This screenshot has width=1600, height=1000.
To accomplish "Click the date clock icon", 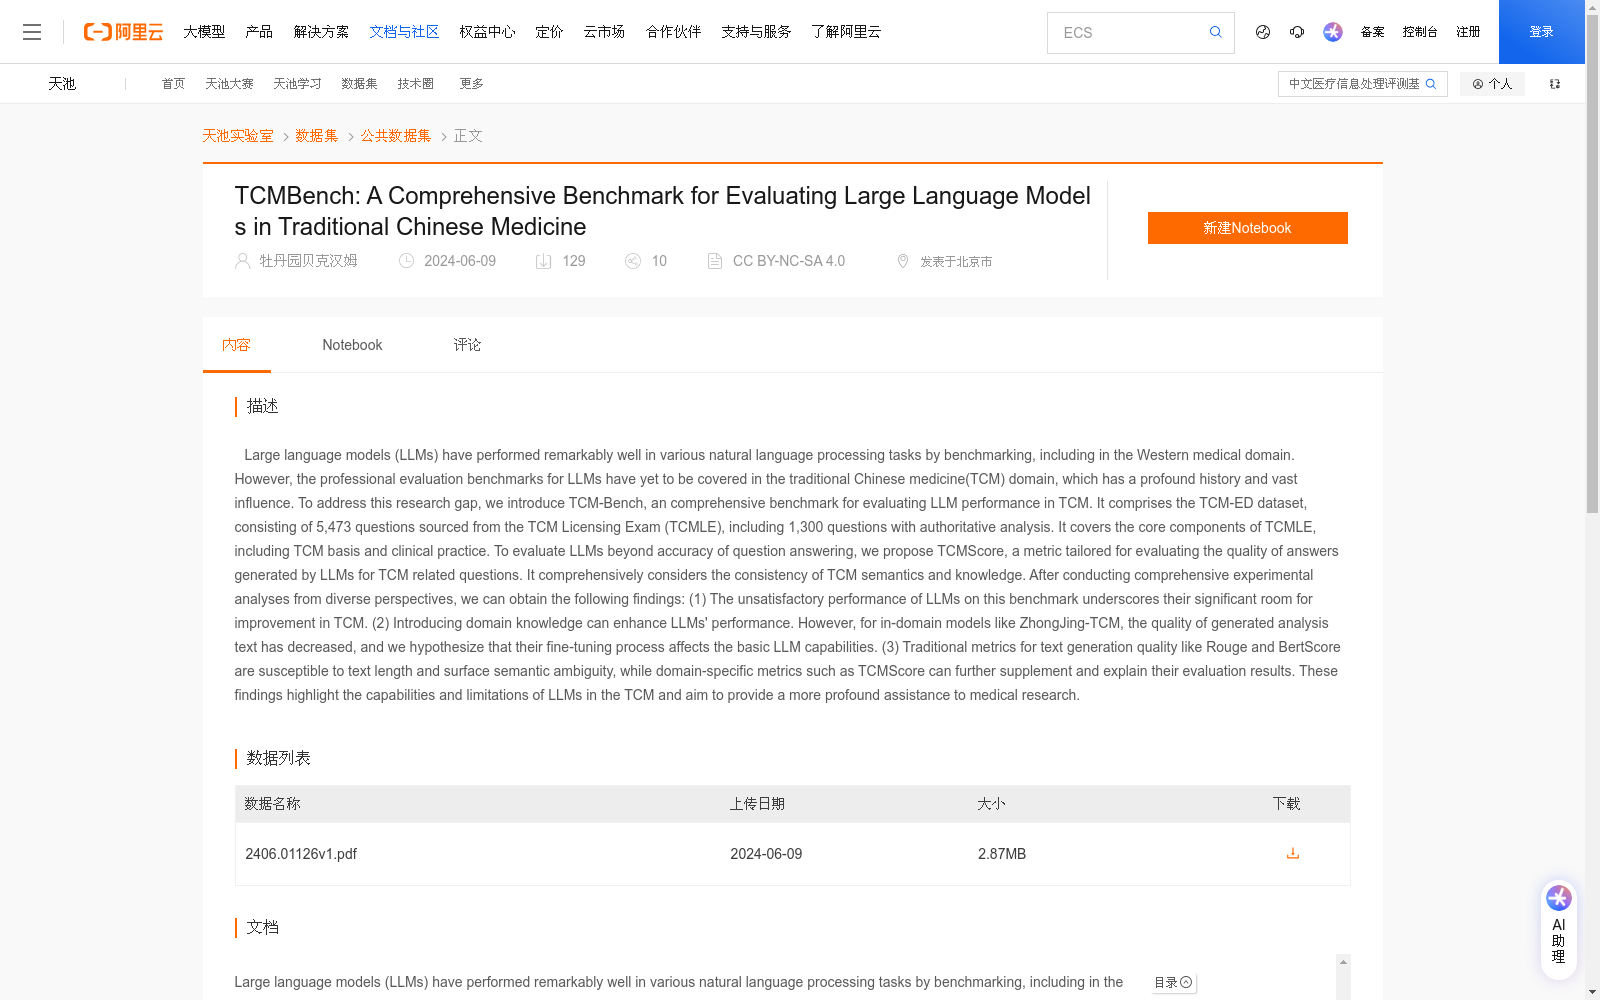I will pos(407,261).
